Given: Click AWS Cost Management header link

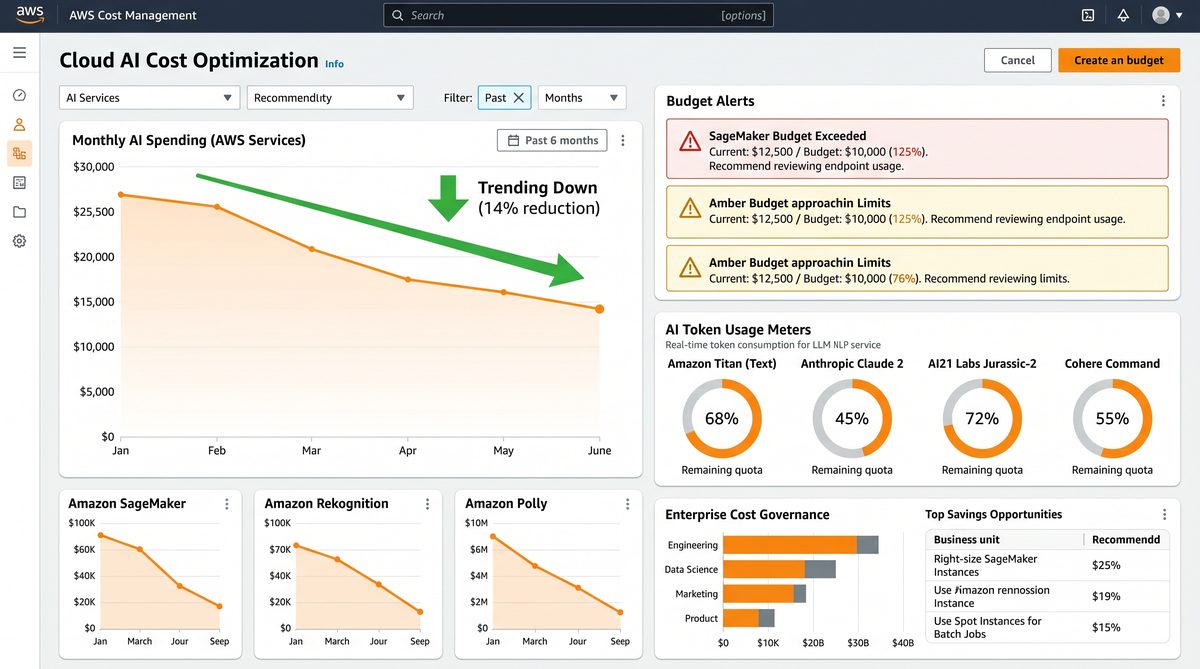Looking at the screenshot, I should click(x=133, y=15).
